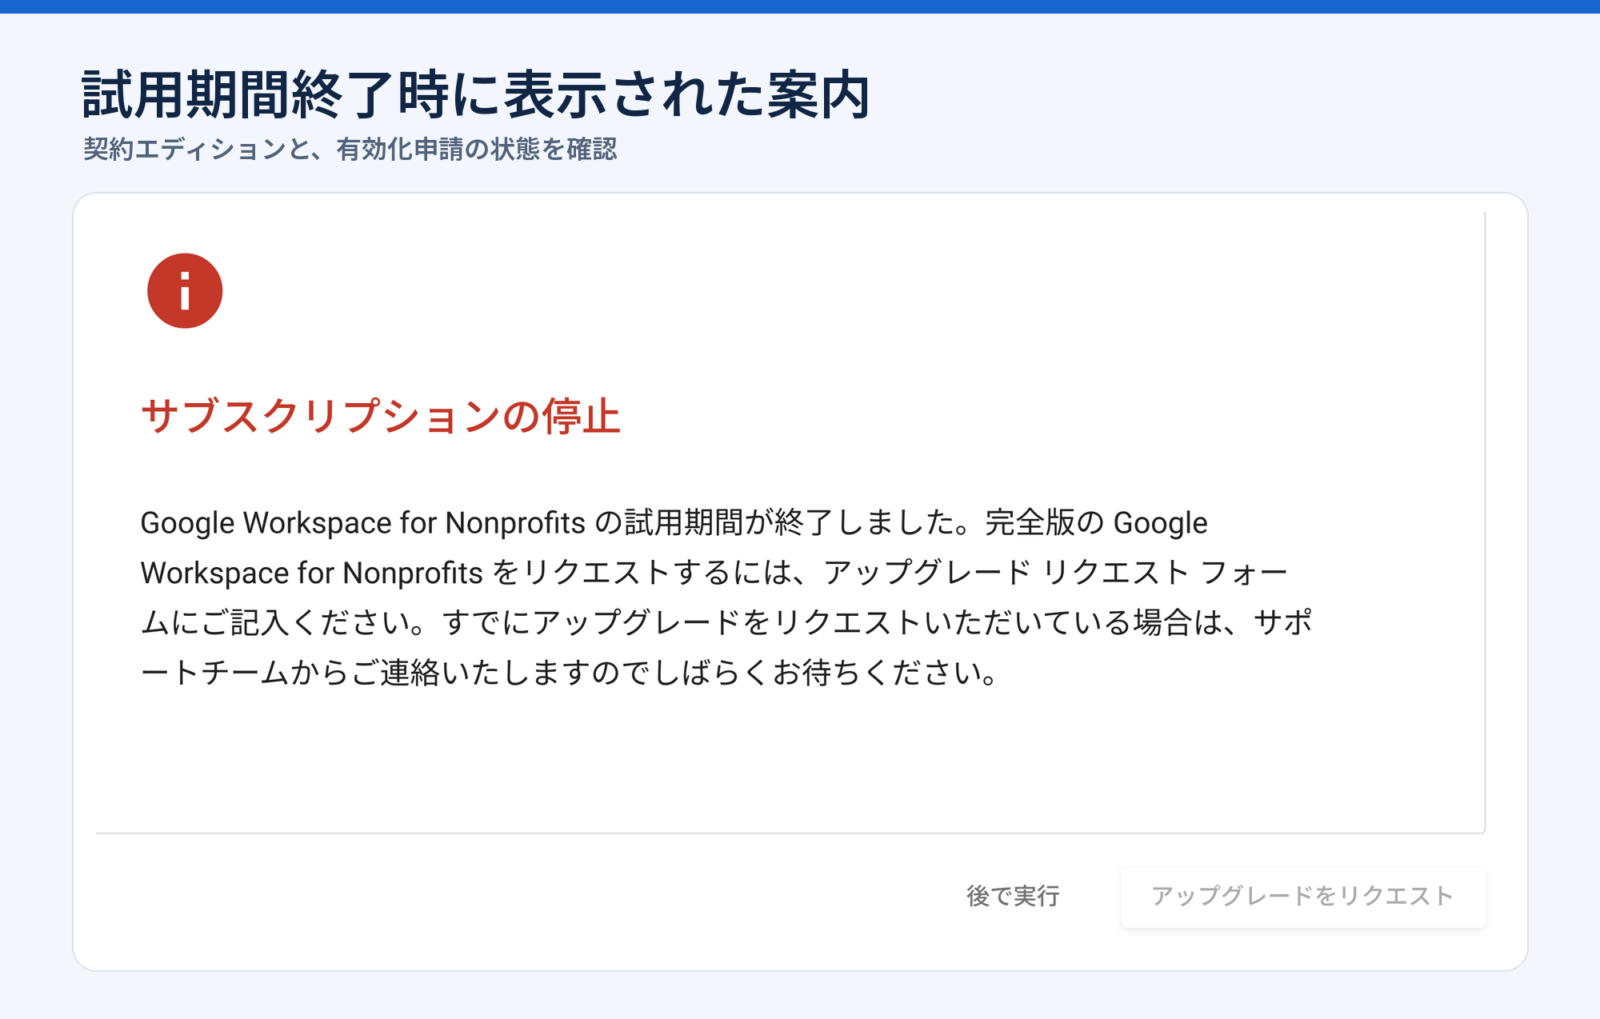Select the サブスクリプションの停止 heading
Viewport: 1600px width, 1019px height.
(x=380, y=416)
